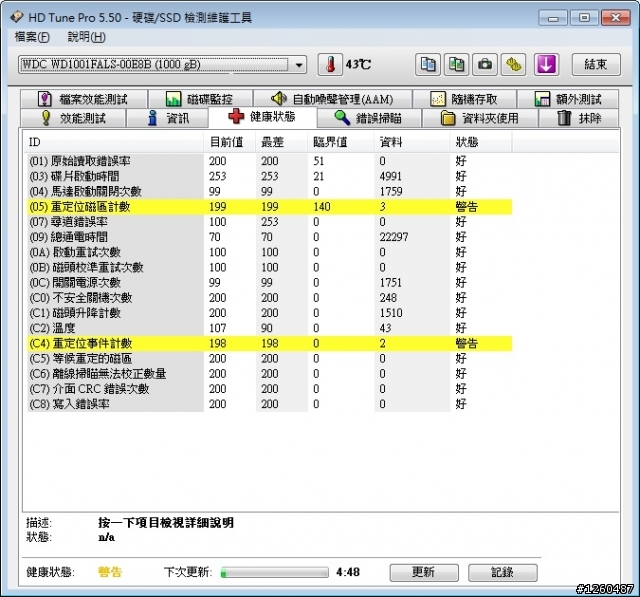Switch to the 自動噪聲管理(AAM) tab
640x597 pixels.
point(332,99)
